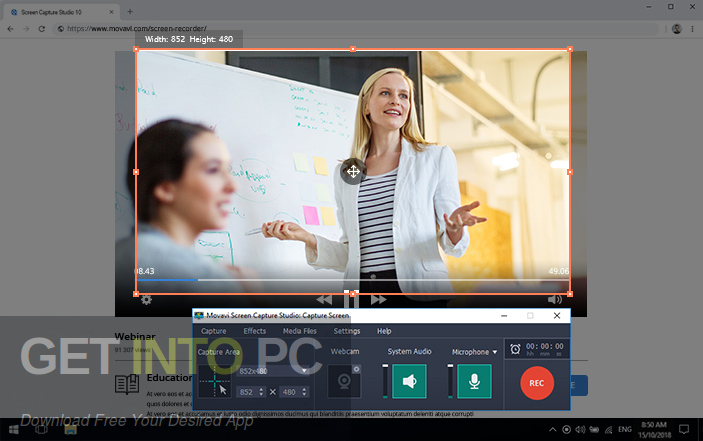The image size is (703, 441).
Task: Open the Windows notification center
Action: click(x=684, y=429)
